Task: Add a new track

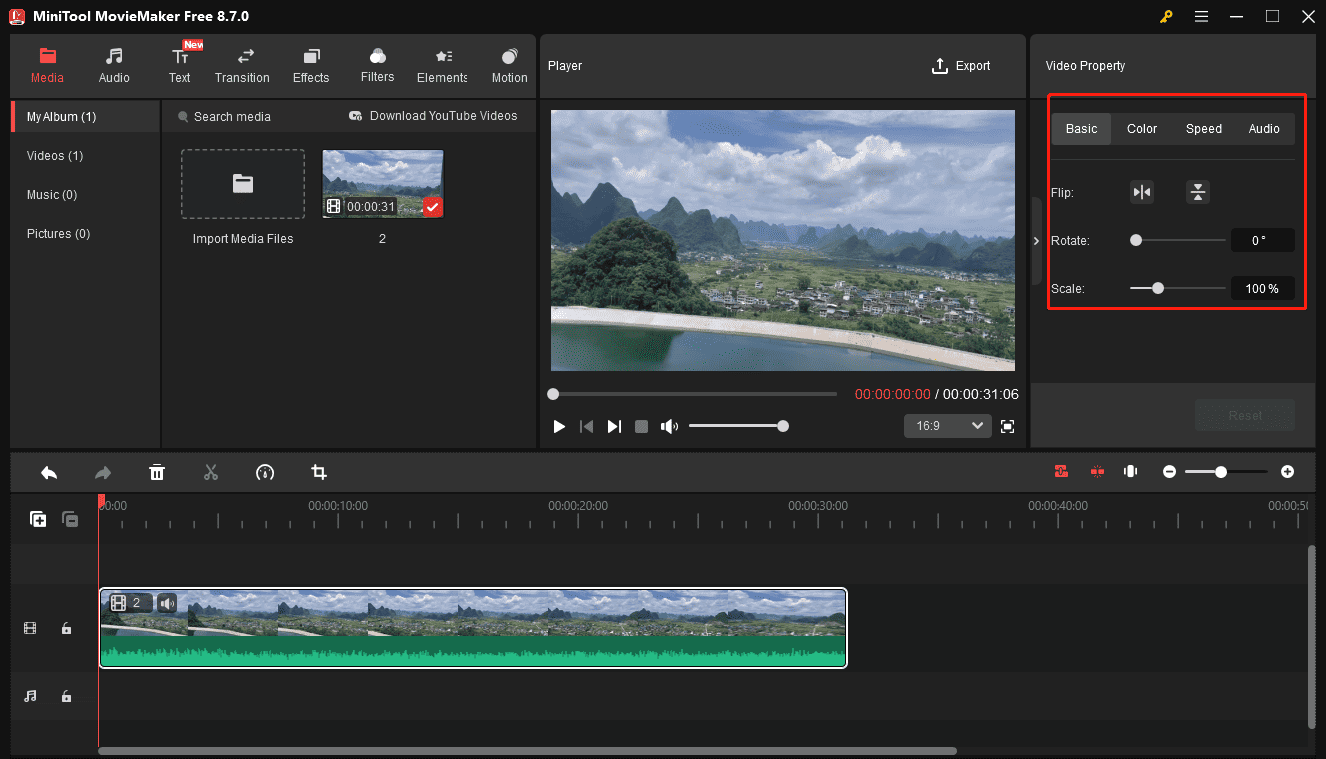Action: (x=38, y=519)
